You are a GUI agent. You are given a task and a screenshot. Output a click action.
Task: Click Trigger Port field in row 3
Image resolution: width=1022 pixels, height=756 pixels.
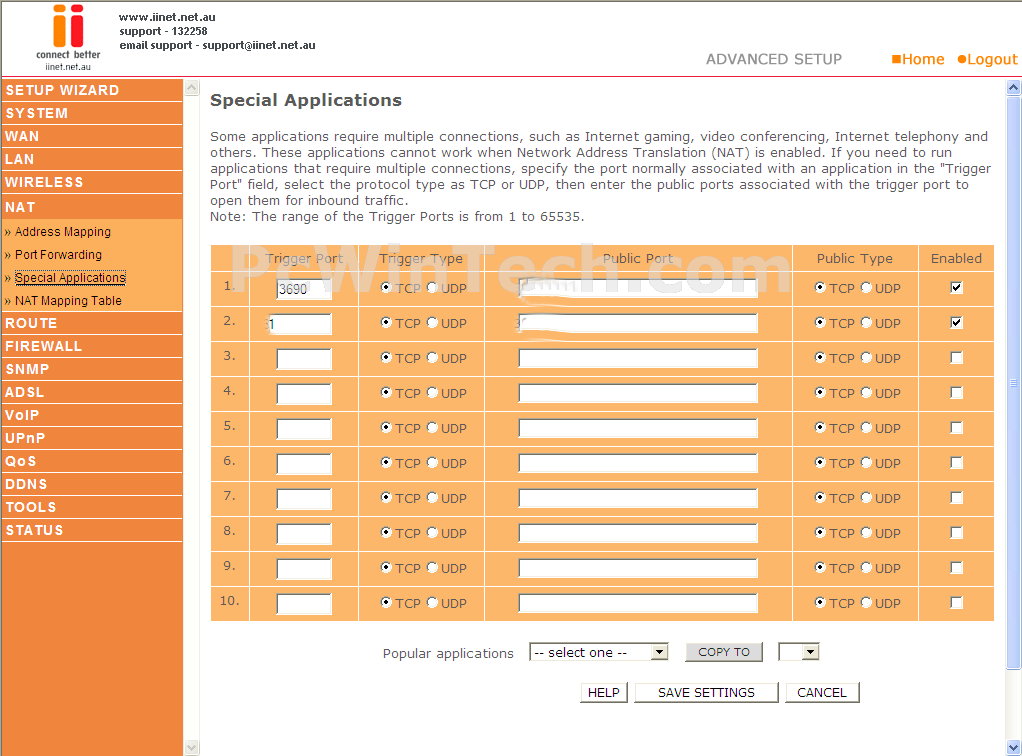coord(304,359)
